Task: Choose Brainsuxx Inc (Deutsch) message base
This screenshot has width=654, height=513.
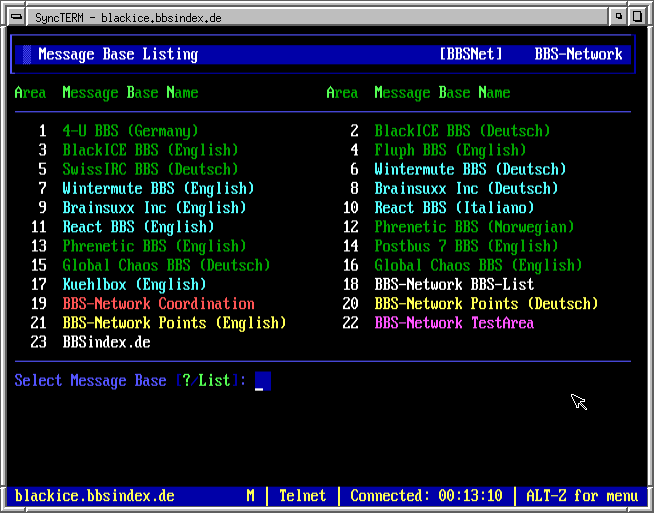Action: pyautogui.click(x=466, y=189)
